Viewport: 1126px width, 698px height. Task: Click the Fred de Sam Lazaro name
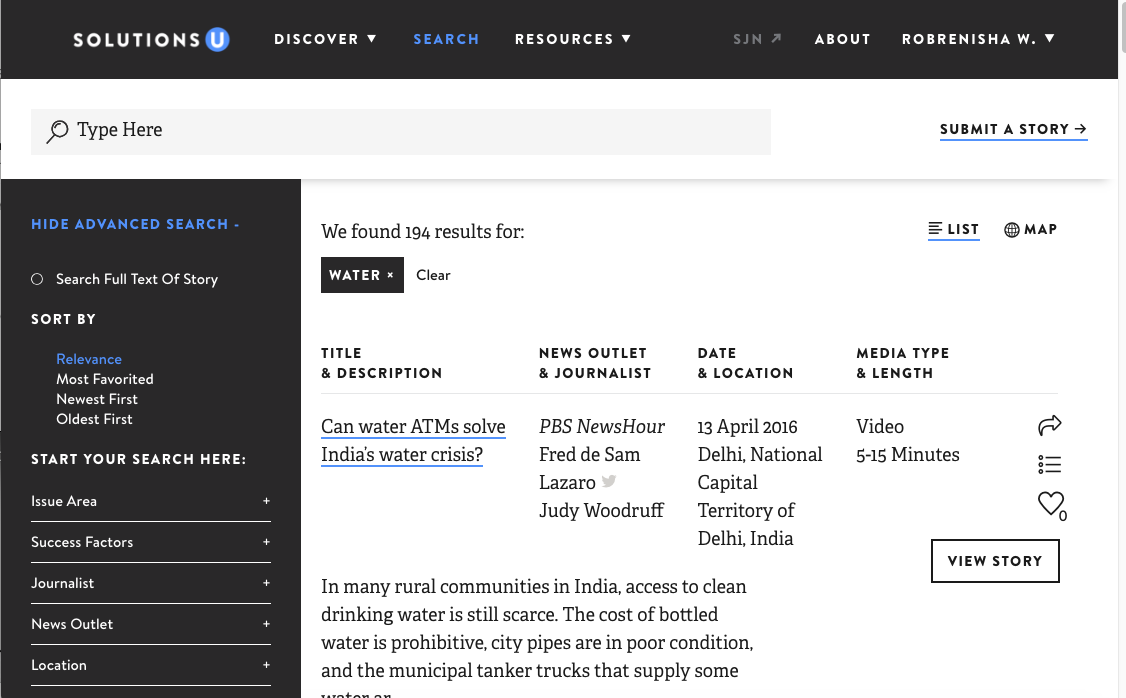point(590,468)
